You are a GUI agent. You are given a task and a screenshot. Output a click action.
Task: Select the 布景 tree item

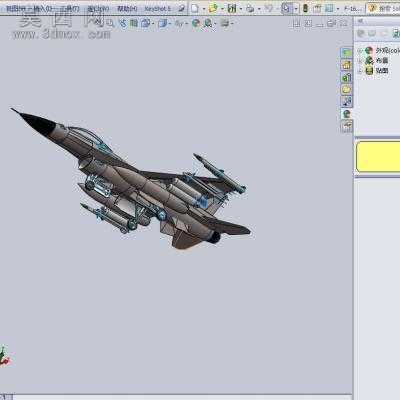377,61
